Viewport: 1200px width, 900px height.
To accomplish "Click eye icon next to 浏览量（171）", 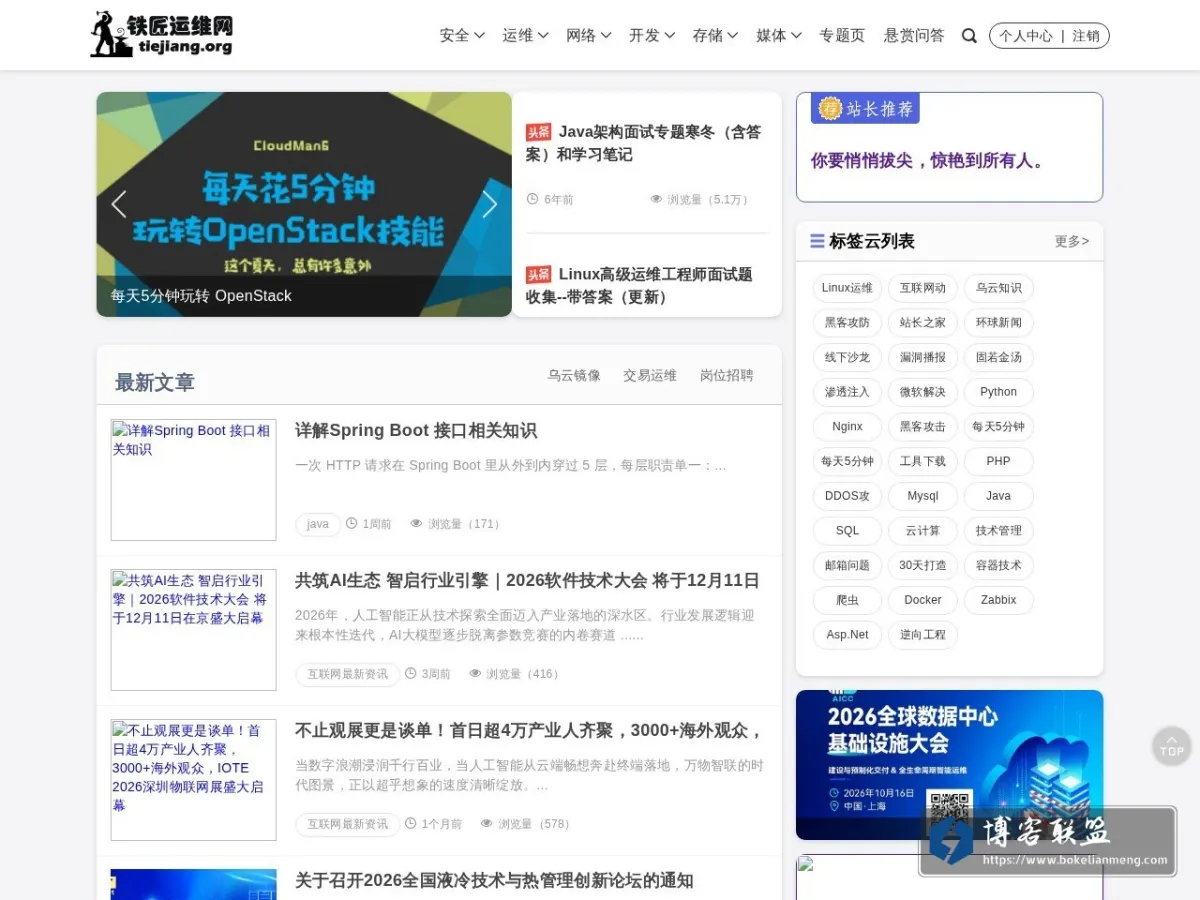I will pyautogui.click(x=416, y=523).
